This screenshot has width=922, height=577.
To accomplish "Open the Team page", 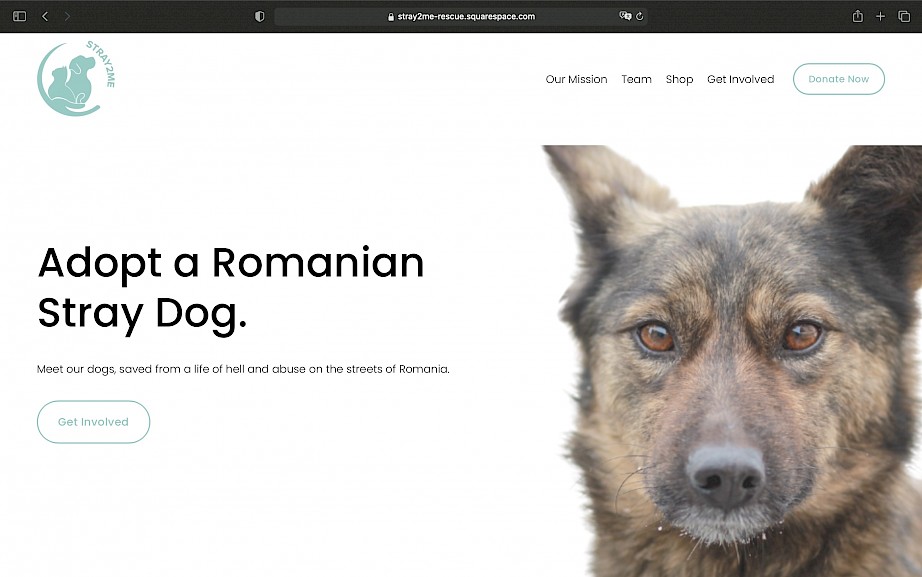I will coord(636,79).
